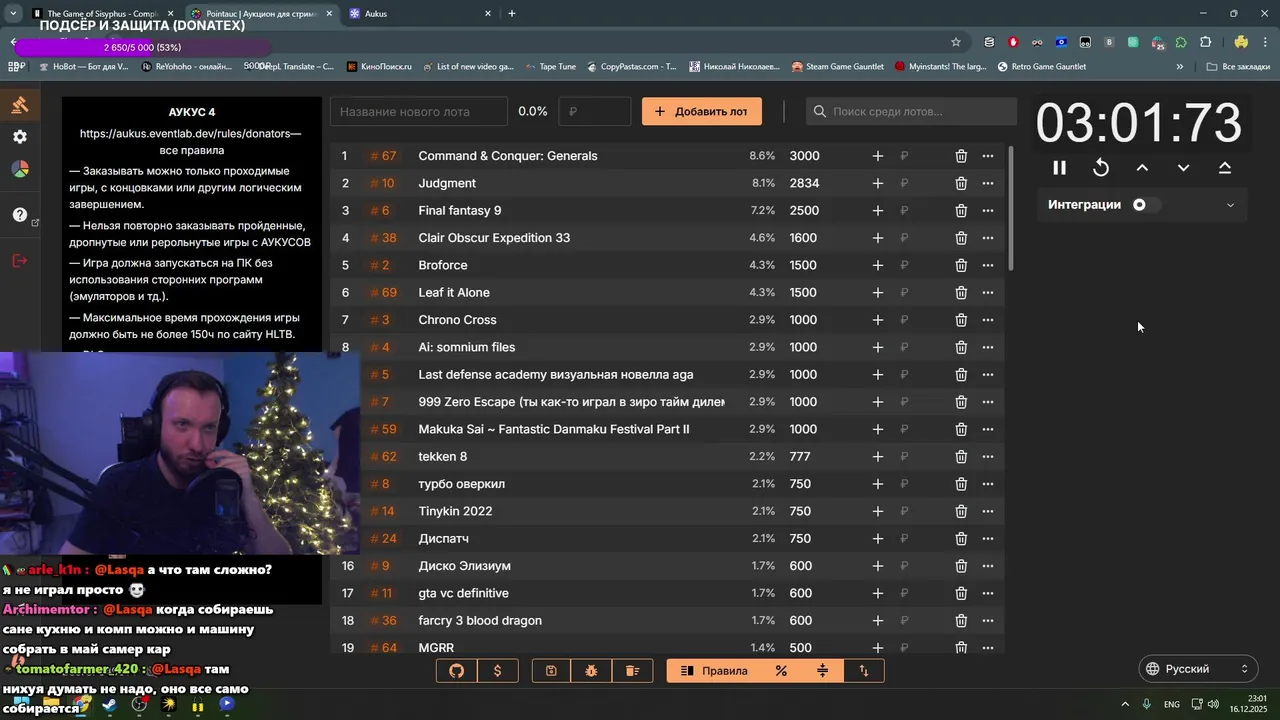Screen dimensions: 1280x720
Task: Click sort arrows button in bottom toolbar
Action: click(864, 671)
